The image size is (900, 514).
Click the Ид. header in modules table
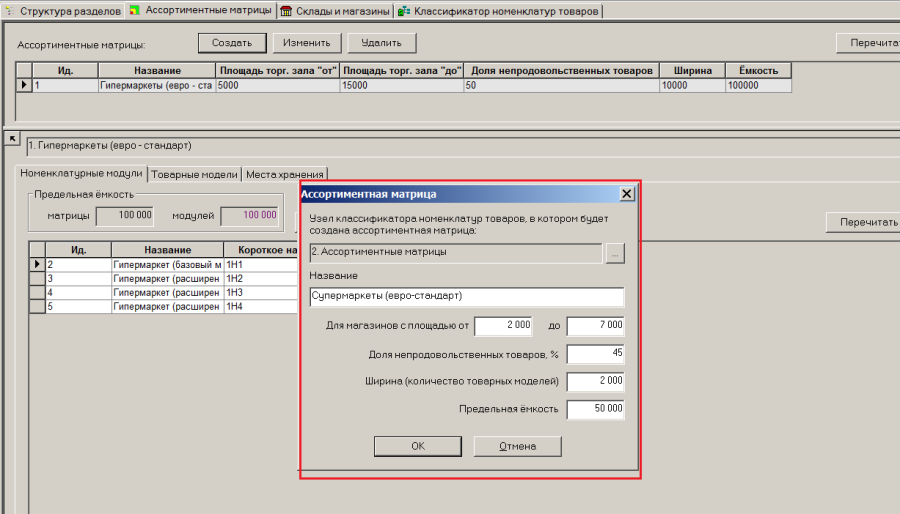(x=79, y=250)
